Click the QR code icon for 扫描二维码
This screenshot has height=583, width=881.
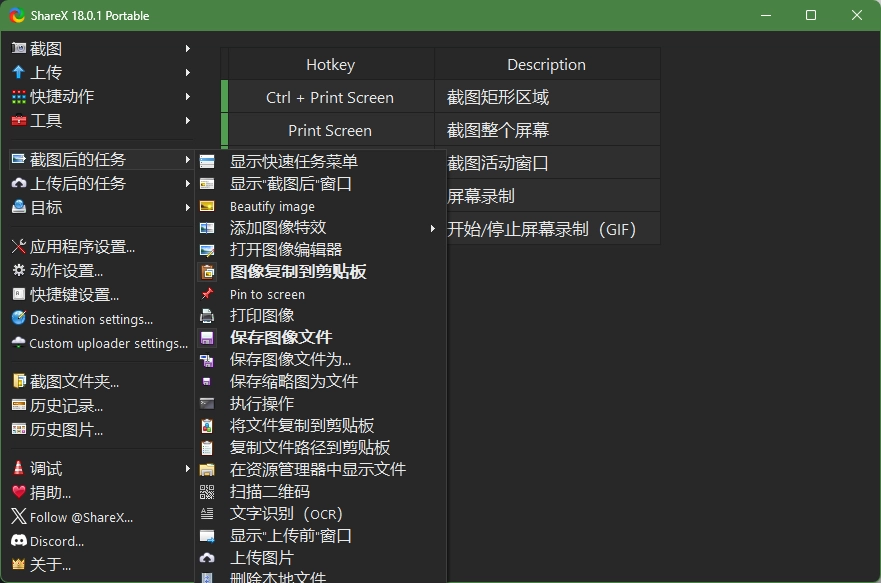[207, 492]
